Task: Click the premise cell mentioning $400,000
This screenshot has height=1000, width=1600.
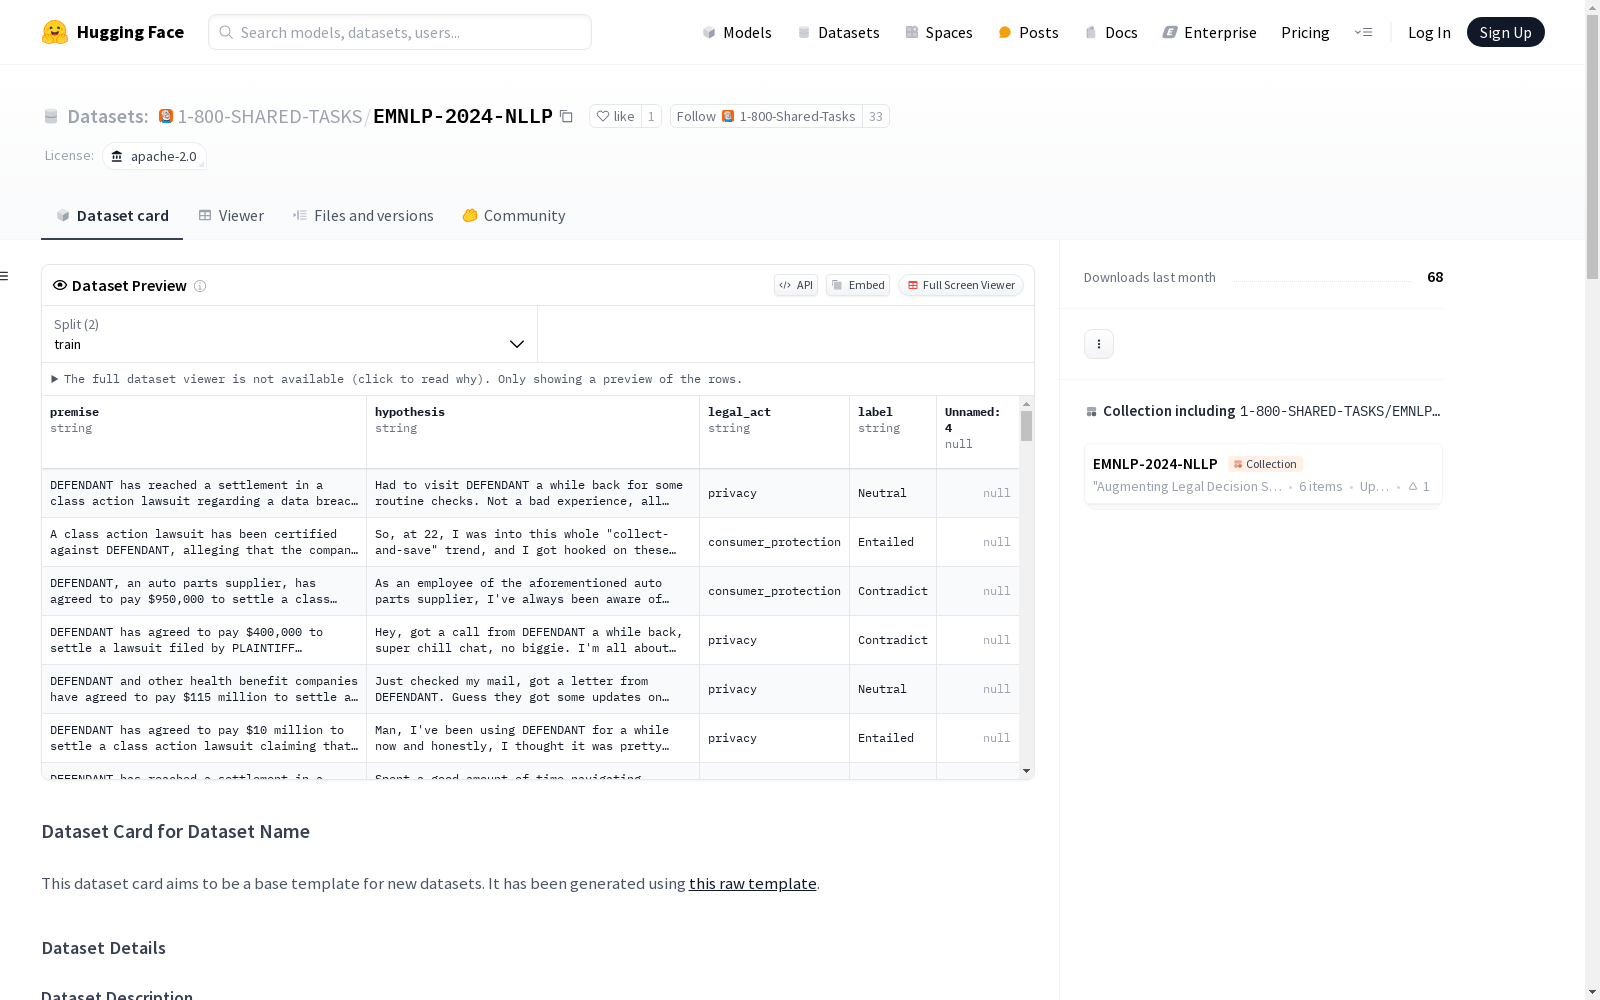Action: [204, 640]
